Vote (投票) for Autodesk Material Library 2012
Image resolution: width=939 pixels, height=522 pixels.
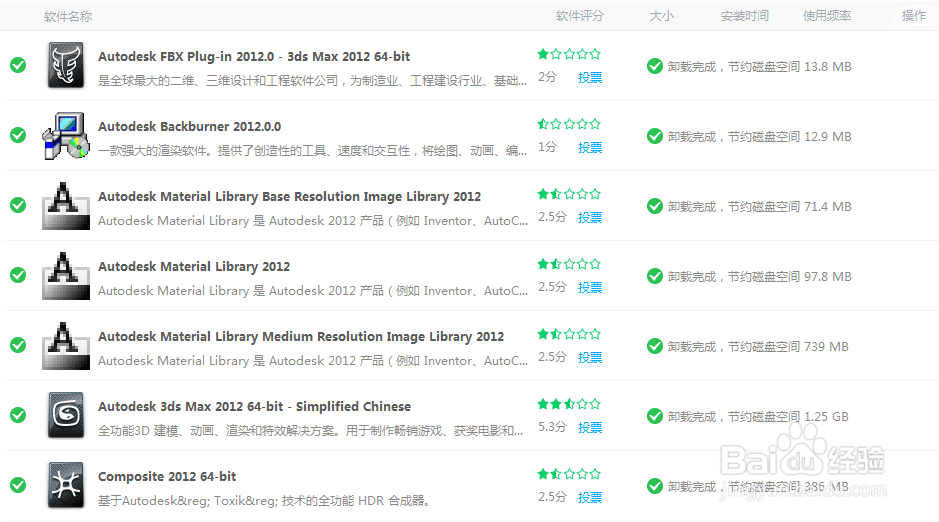[590, 287]
